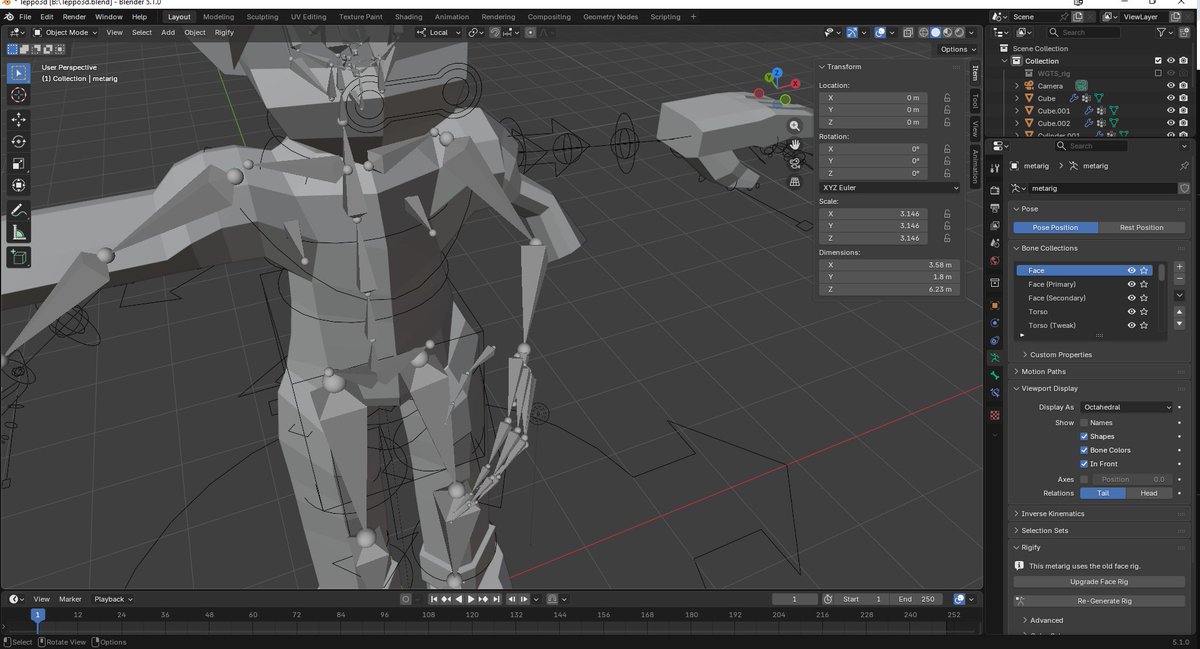The height and width of the screenshot is (649, 1200).
Task: Open the Output properties tab icon
Action: [x=995, y=208]
